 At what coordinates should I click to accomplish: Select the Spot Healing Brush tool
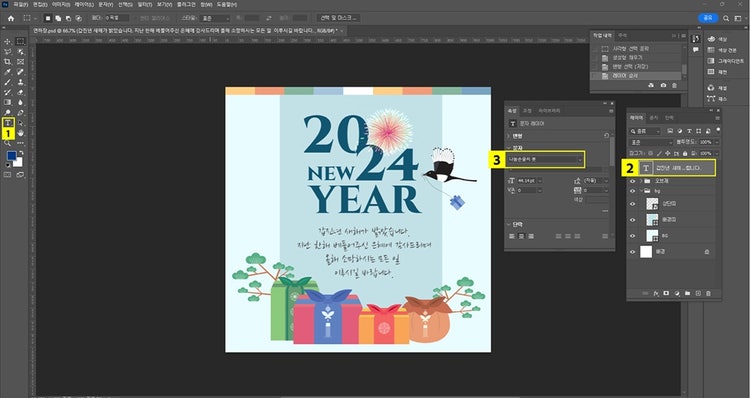[21, 72]
